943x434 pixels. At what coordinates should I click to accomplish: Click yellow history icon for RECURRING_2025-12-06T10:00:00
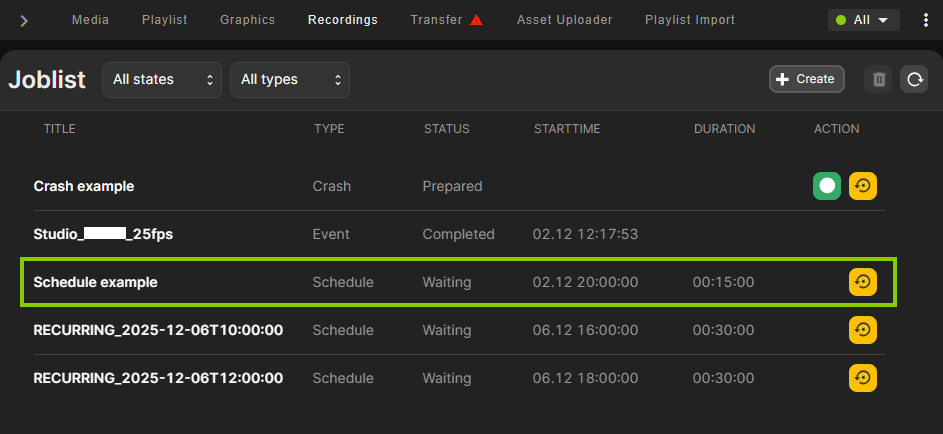[x=862, y=330]
